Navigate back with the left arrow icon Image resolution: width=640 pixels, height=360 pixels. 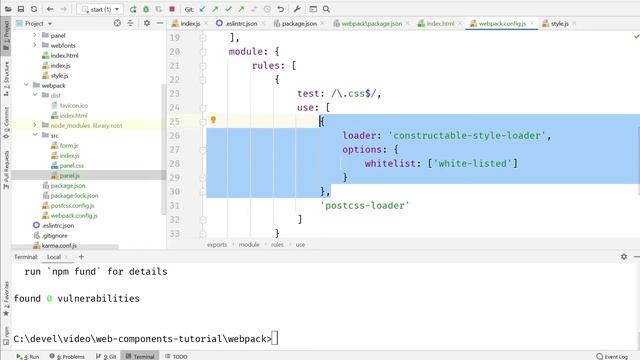(x=50, y=9)
